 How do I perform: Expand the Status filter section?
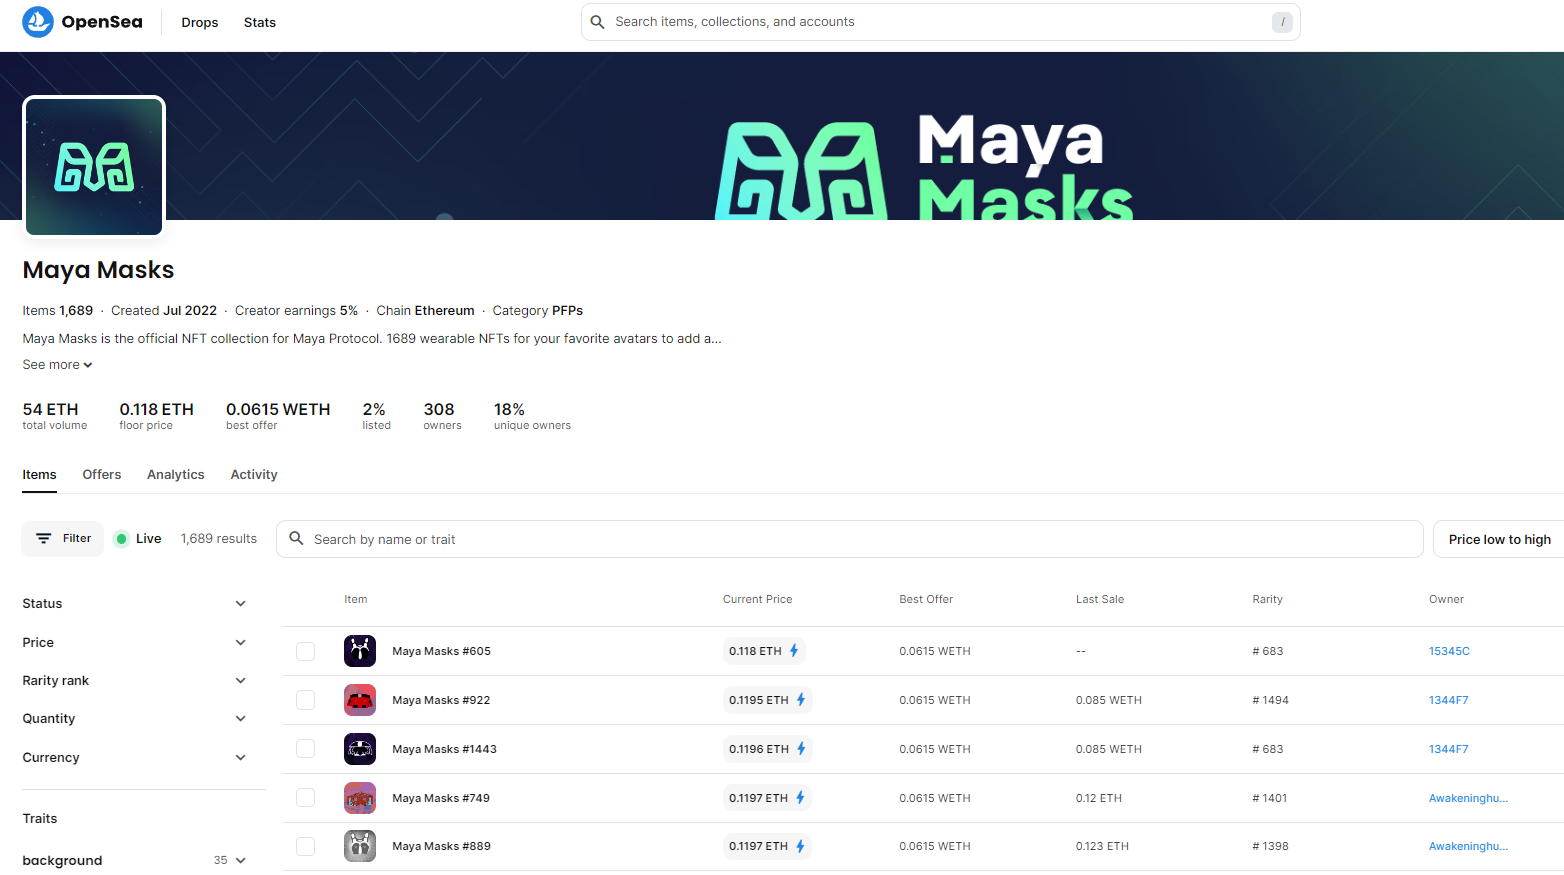point(135,604)
